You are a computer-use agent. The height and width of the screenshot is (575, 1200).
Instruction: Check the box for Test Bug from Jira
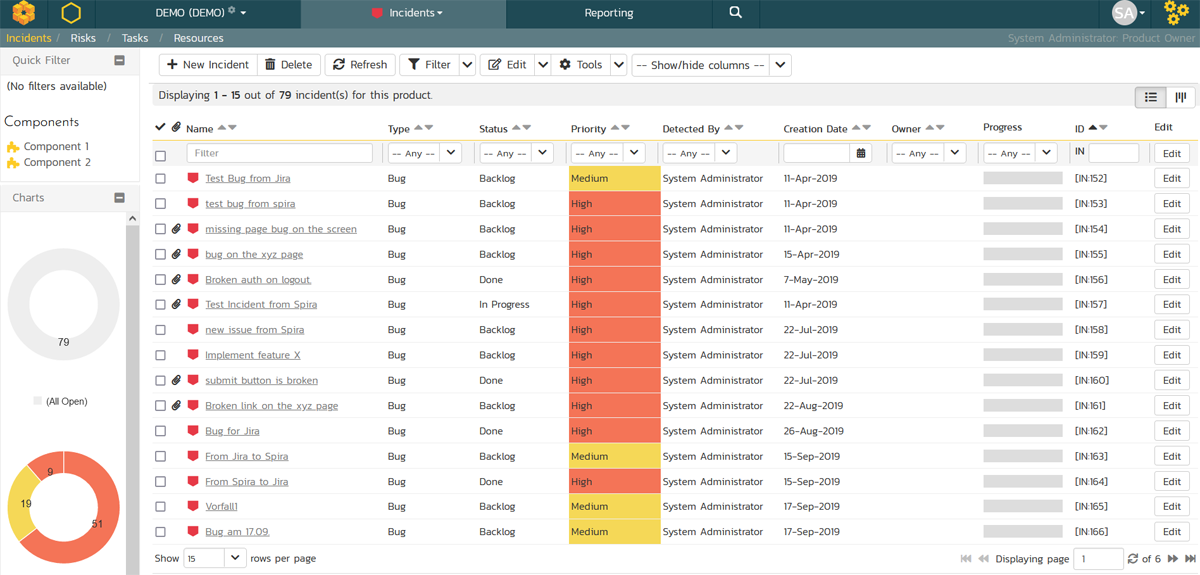pos(160,179)
